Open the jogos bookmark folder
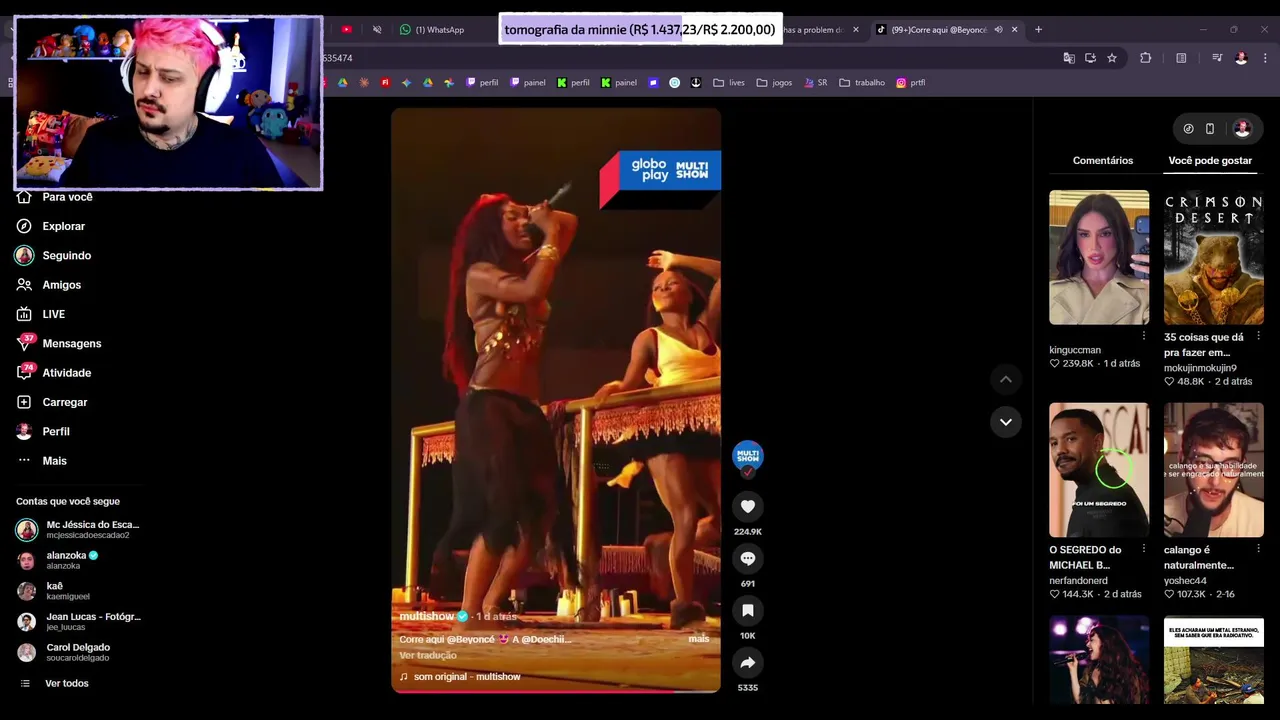This screenshot has height=720, width=1280. (x=774, y=83)
